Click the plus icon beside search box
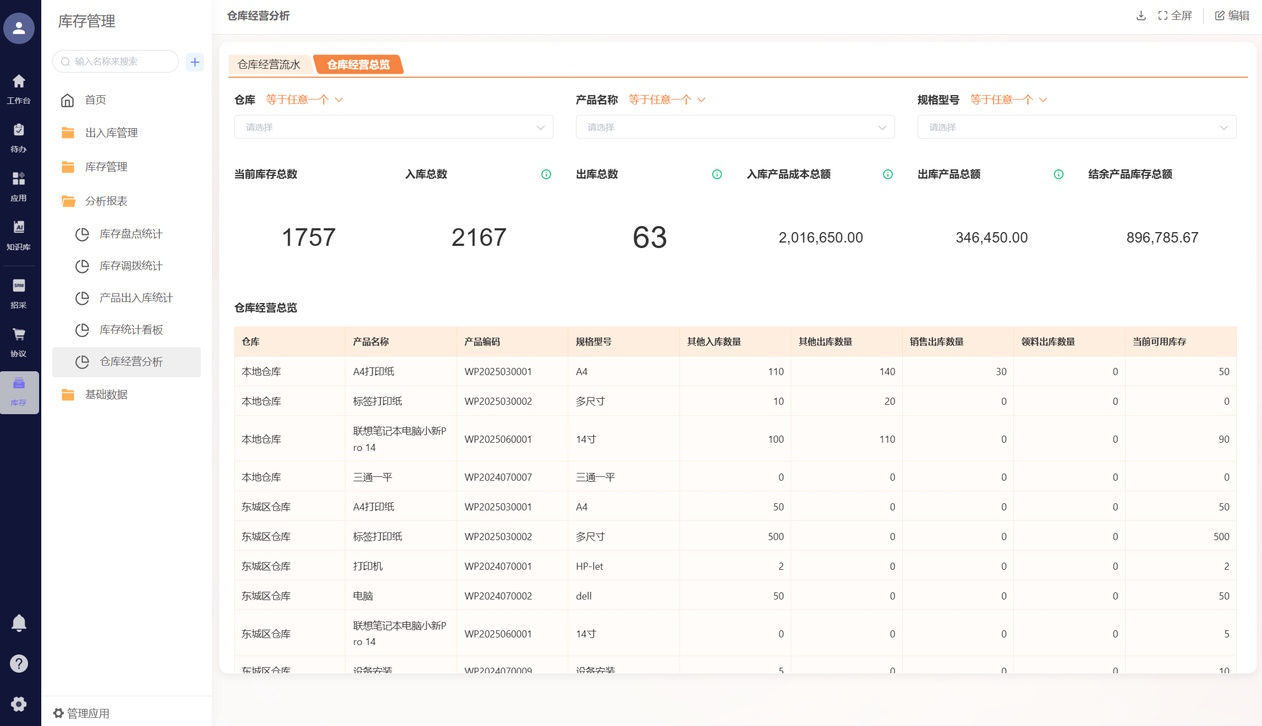Screen dimensions: 1262x726 point(195,62)
